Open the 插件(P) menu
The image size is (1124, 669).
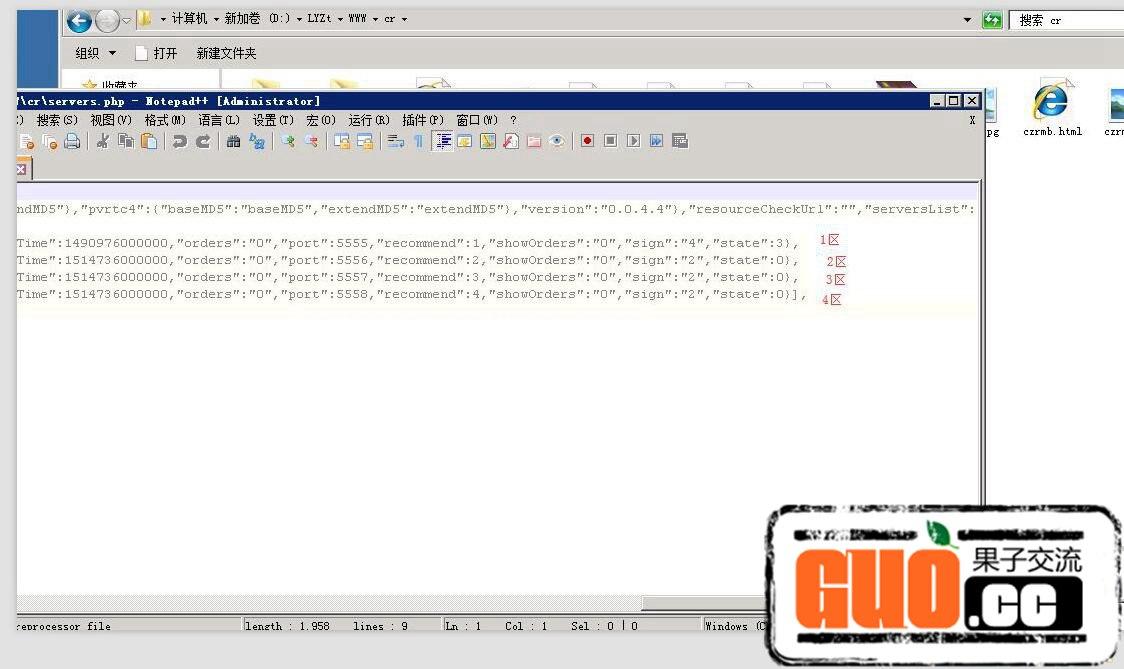[422, 120]
